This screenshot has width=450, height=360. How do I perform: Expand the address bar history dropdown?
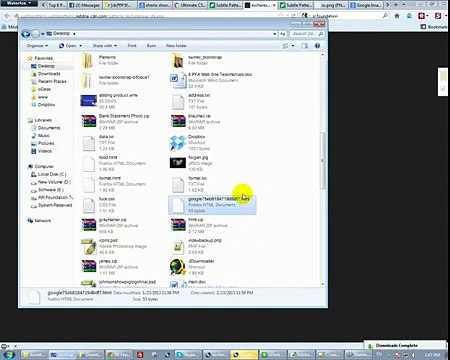point(274,34)
